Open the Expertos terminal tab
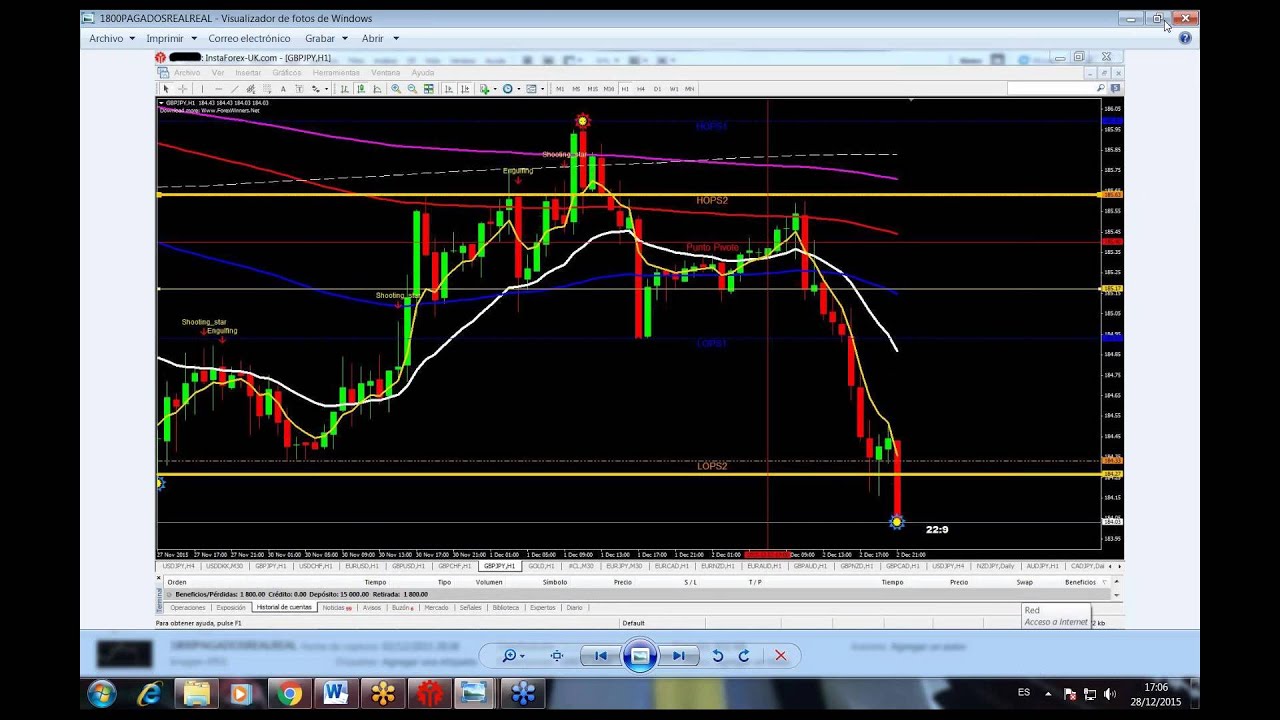1280x720 pixels. 542,607
